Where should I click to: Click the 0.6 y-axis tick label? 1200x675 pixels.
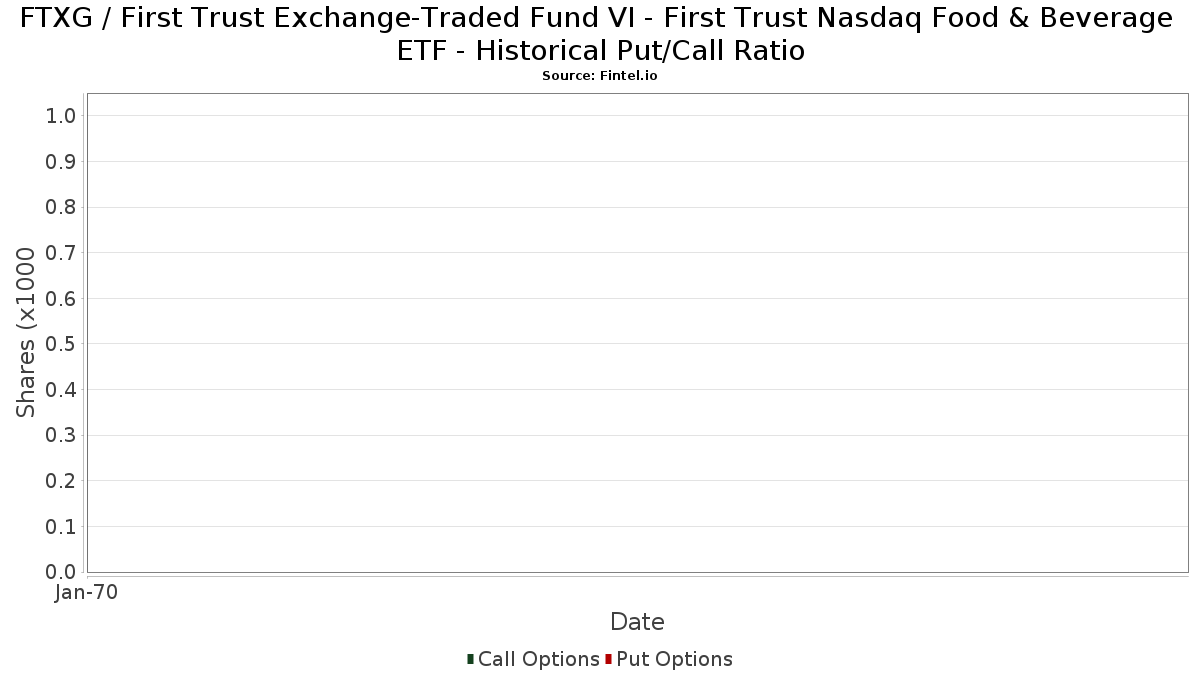click(x=61, y=299)
